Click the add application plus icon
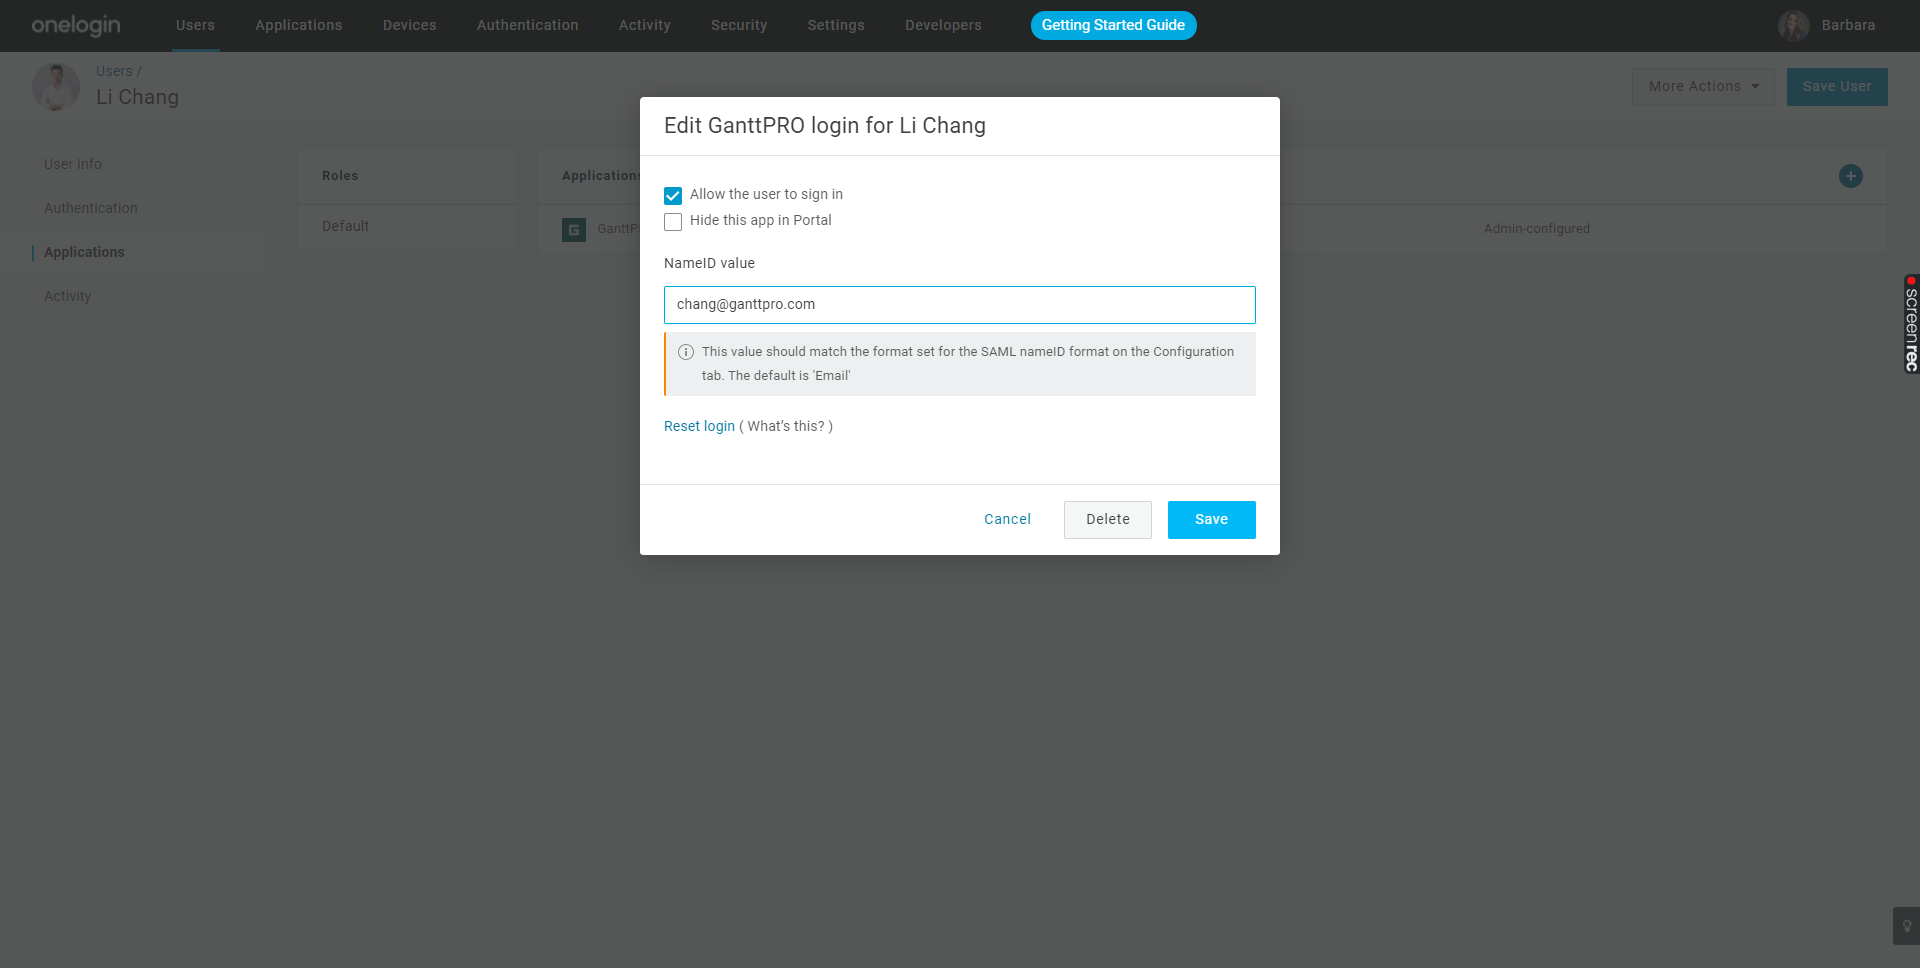 [1850, 176]
